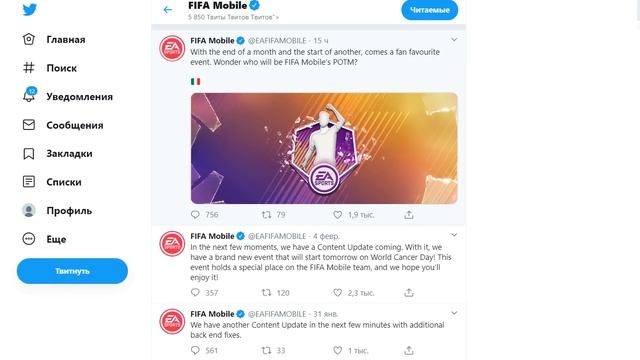Open the notifications bell icon

click(x=29, y=95)
